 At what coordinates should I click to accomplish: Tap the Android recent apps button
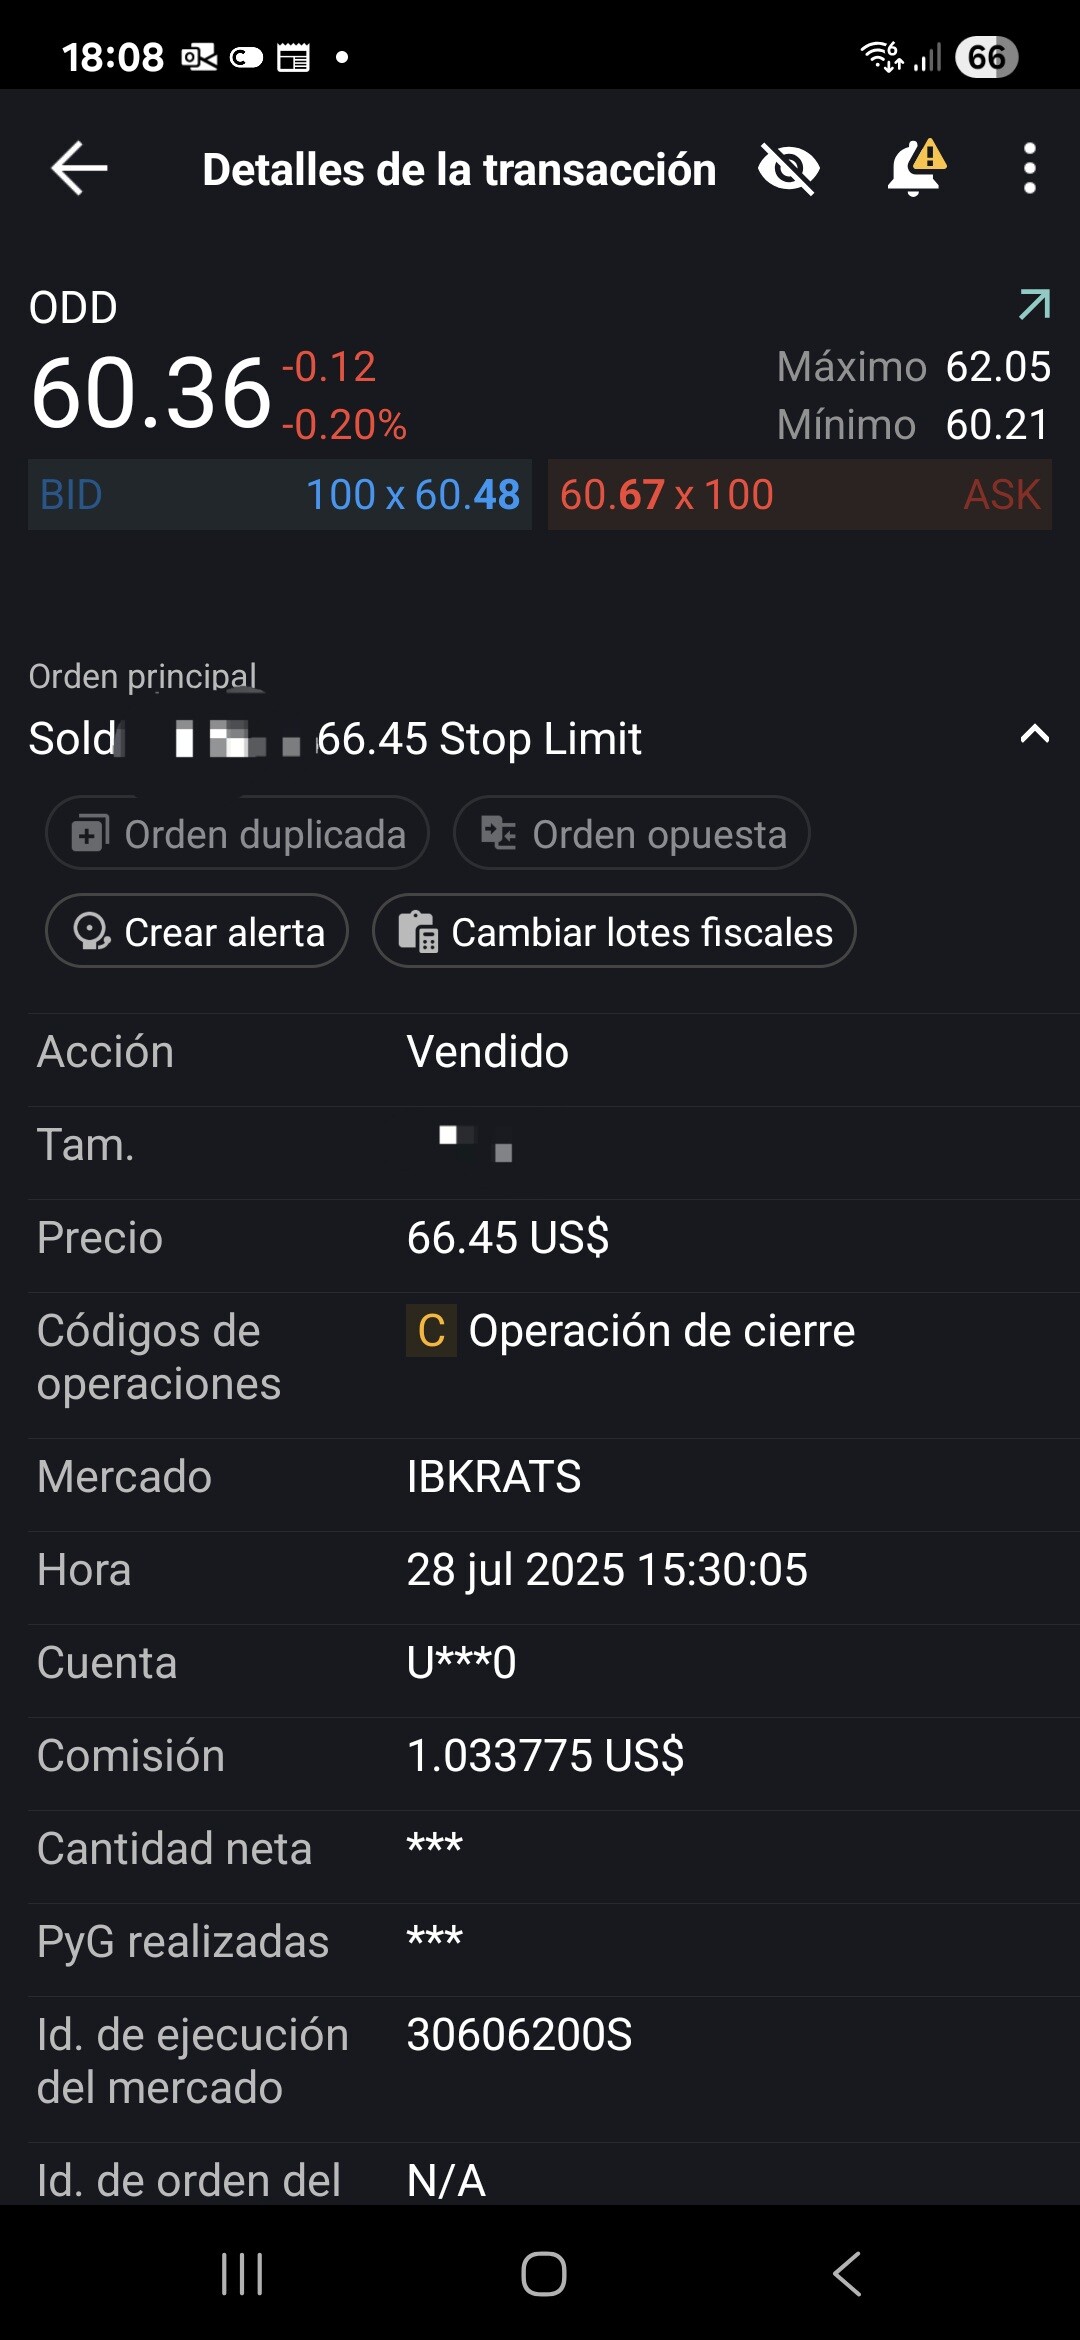242,2274
